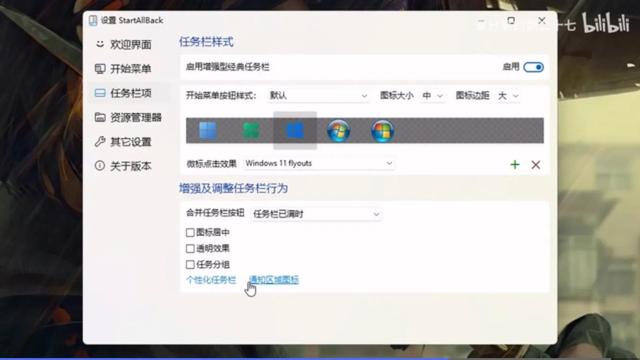Open 开始菜单按钮样式 dropdown showing 默认
Viewport: 640px width, 360px height.
point(318,96)
